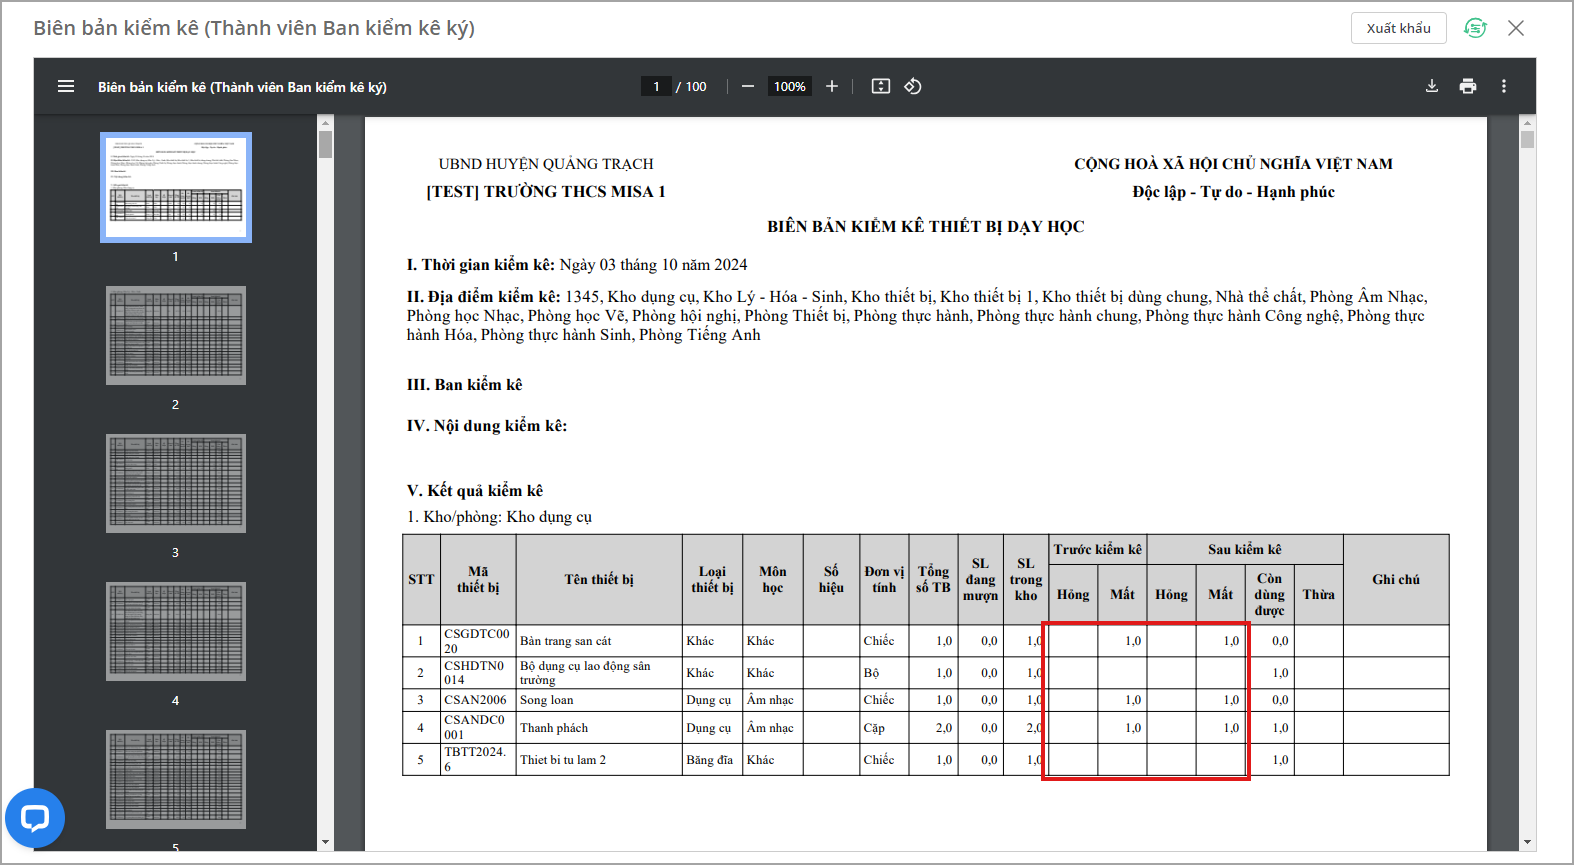Click the text UBND HUYỆN QUẢNG TRẠCH
This screenshot has width=1574, height=865.
pyautogui.click(x=546, y=164)
